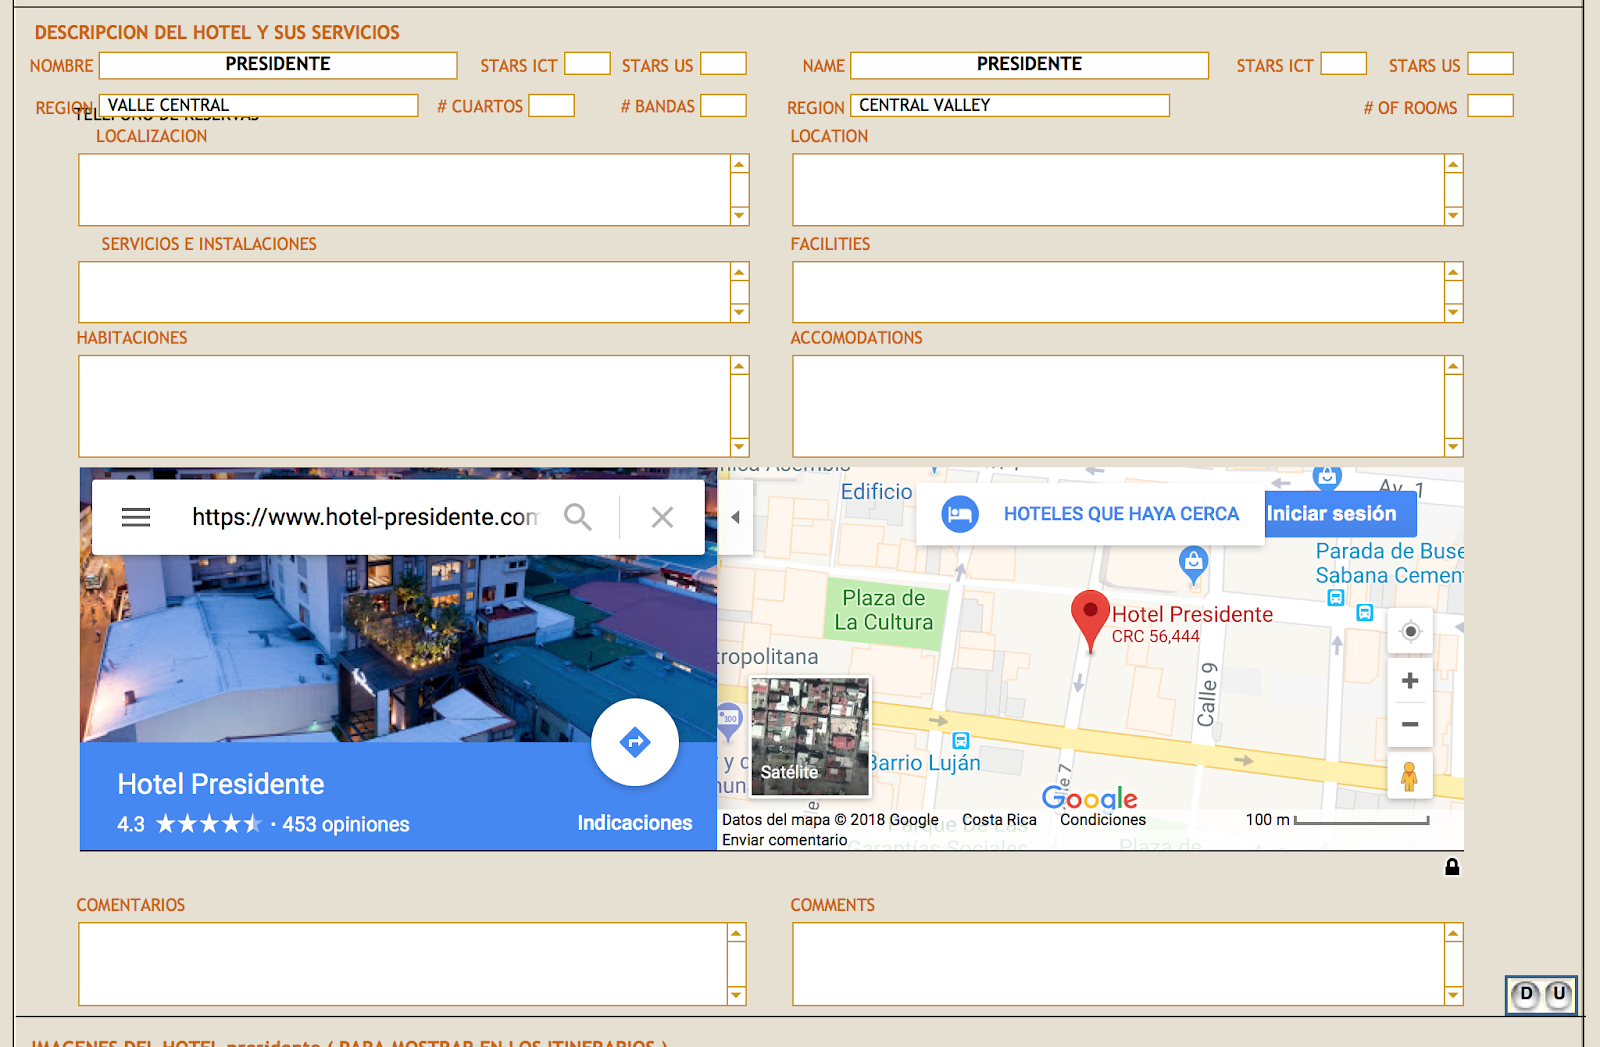Click the Hotel Presidente map label text
This screenshot has height=1047, width=1600.
point(1192,614)
